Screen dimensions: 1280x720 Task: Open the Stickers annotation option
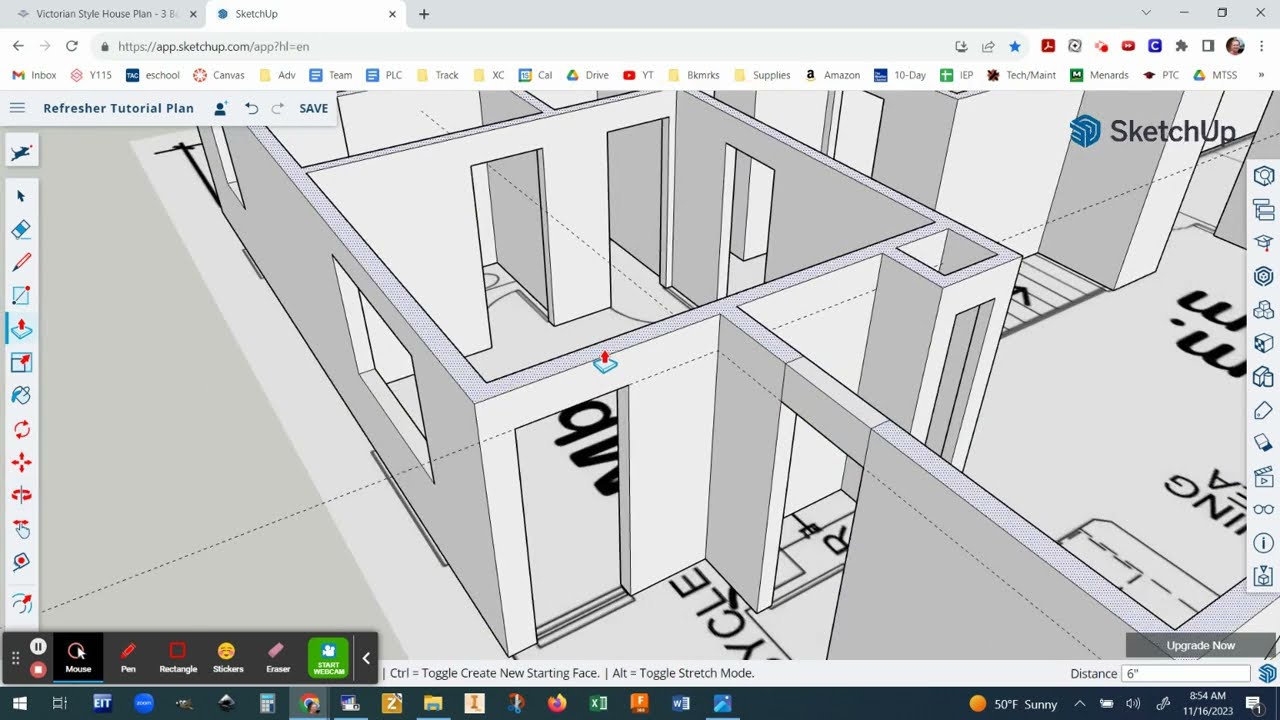click(x=228, y=657)
